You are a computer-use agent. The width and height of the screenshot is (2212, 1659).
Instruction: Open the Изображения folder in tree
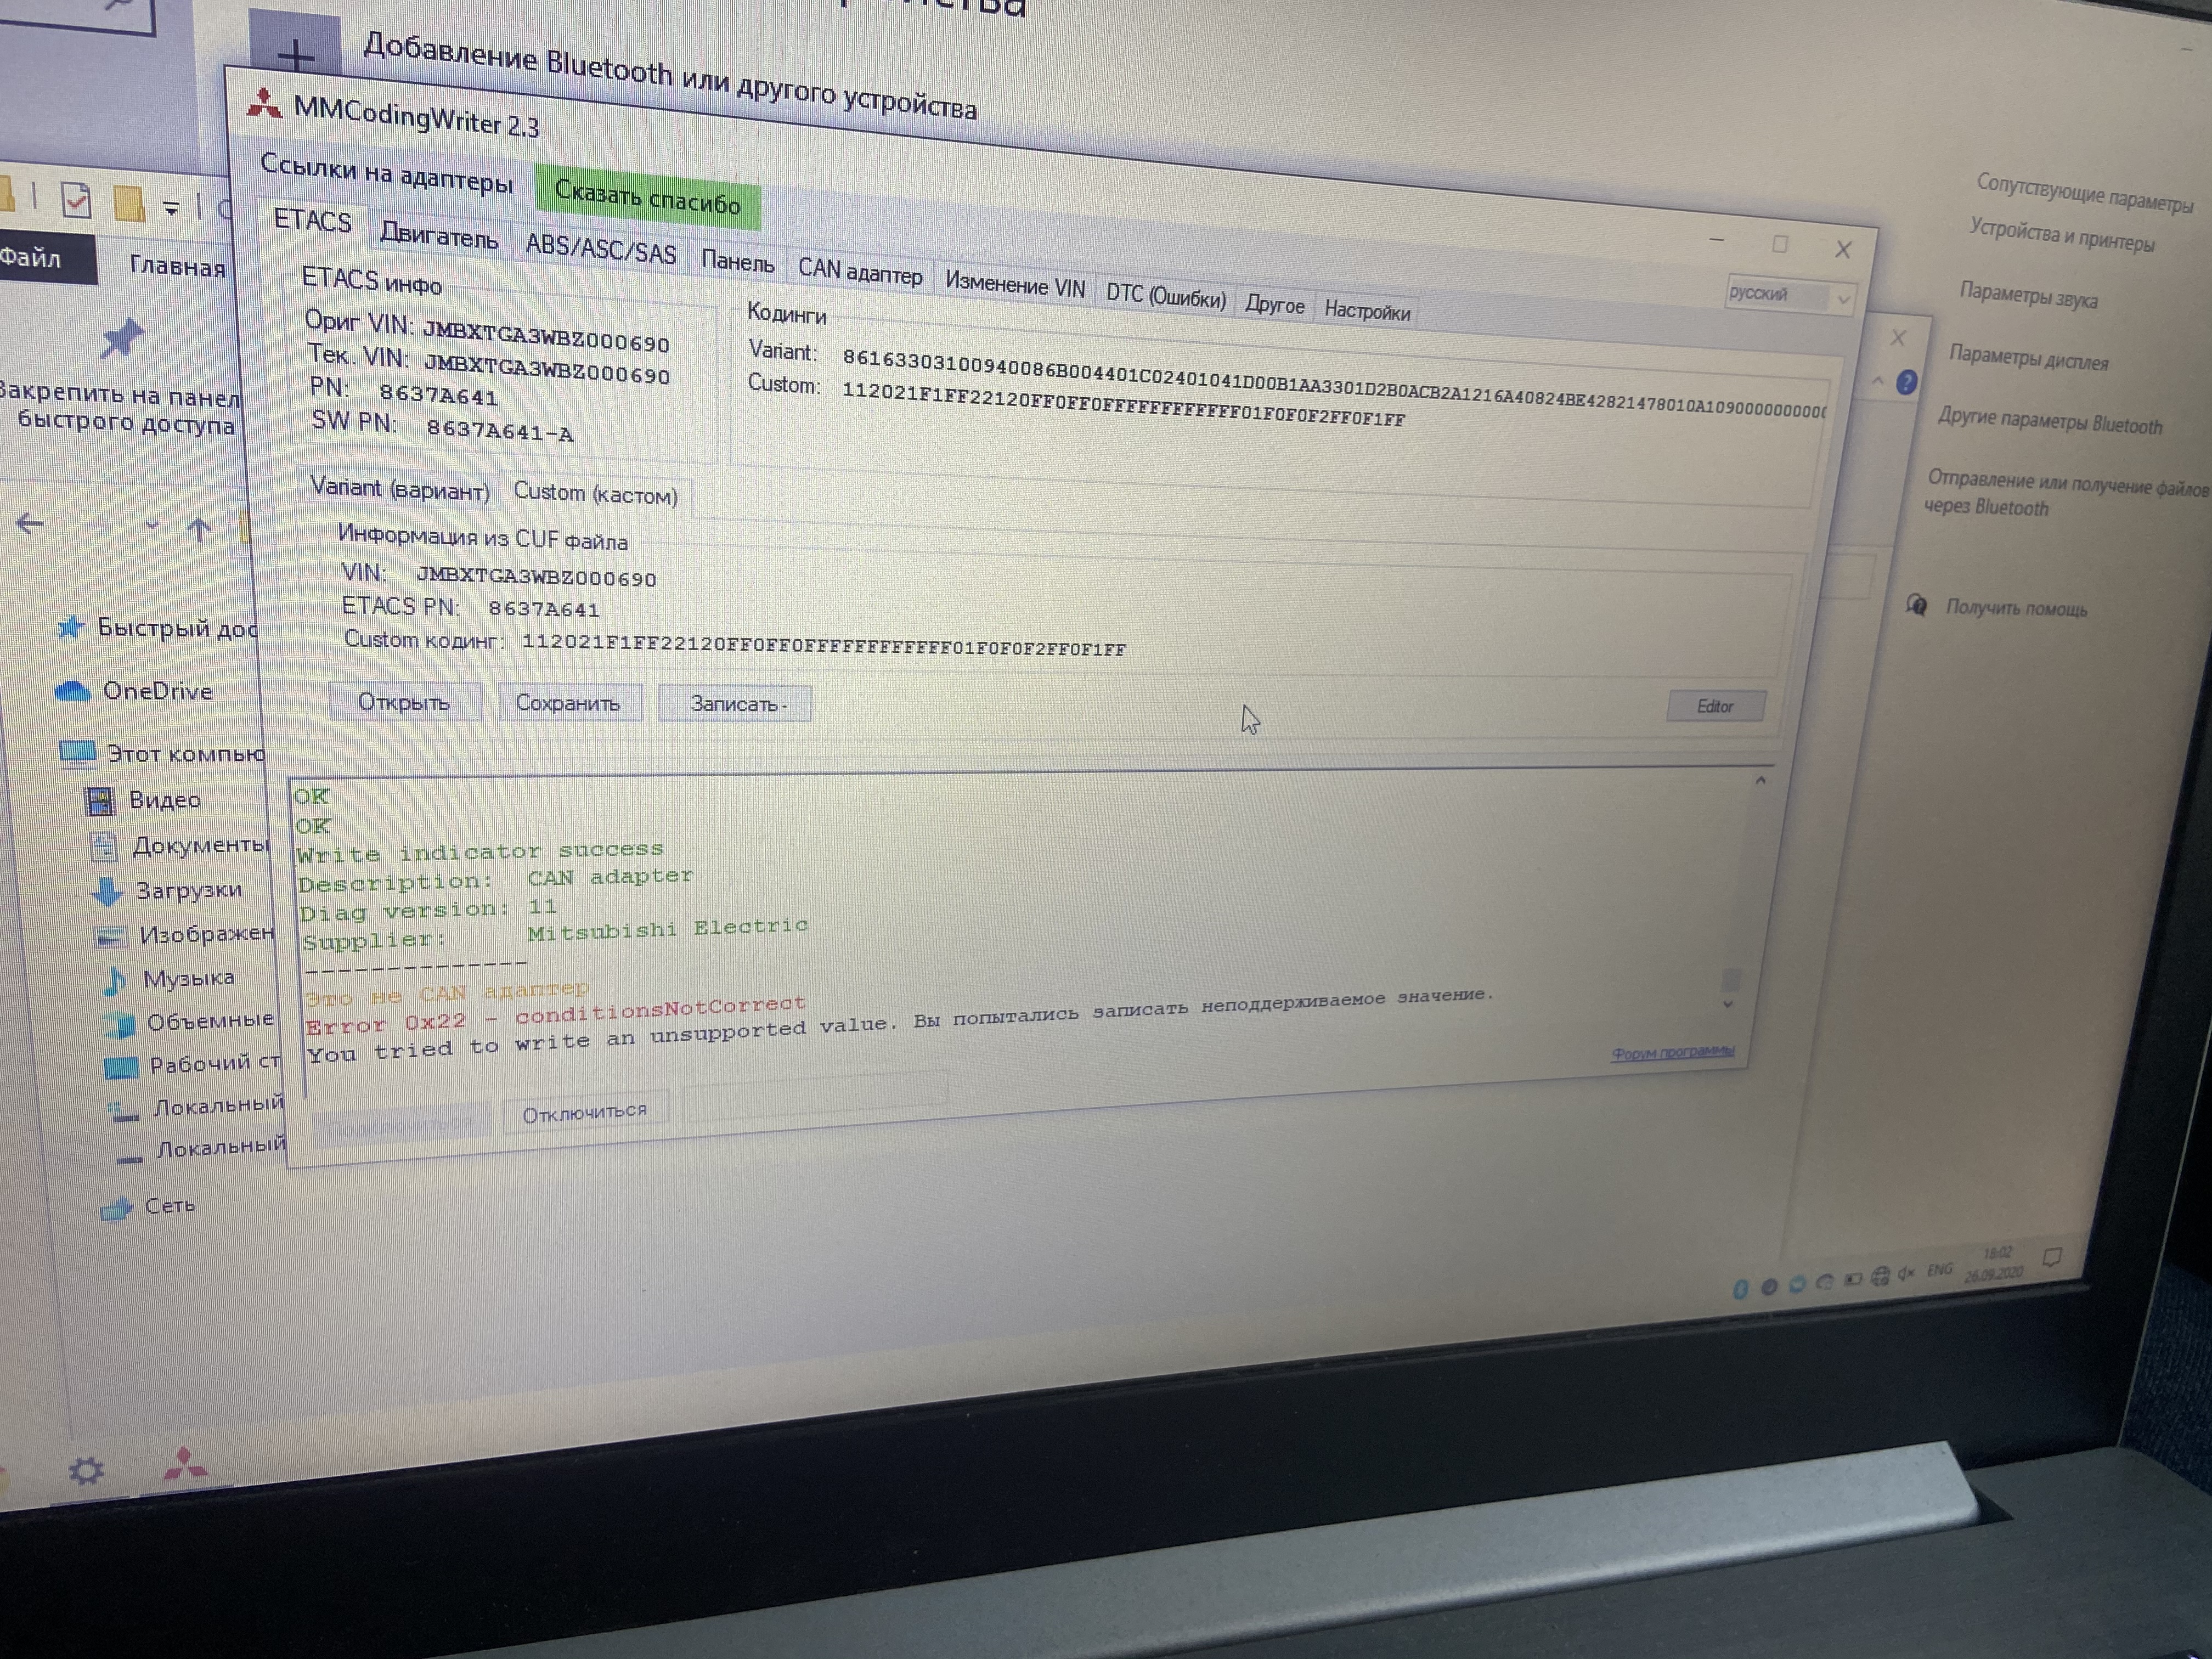183,934
